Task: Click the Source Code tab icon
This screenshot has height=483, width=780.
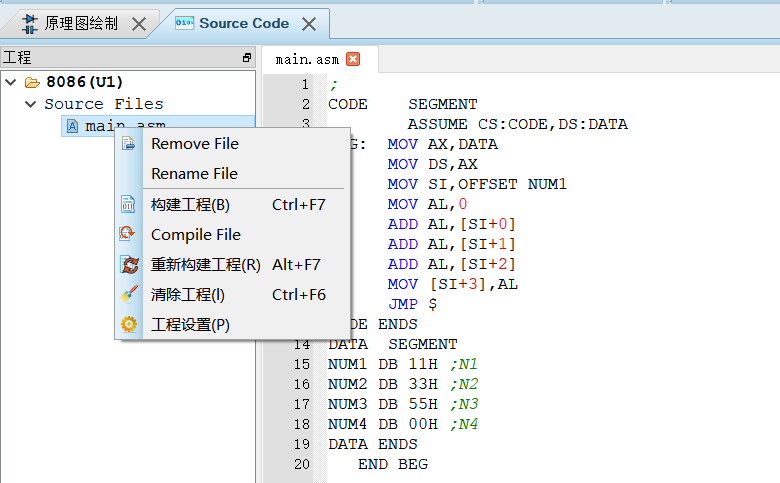Action: coord(184,23)
